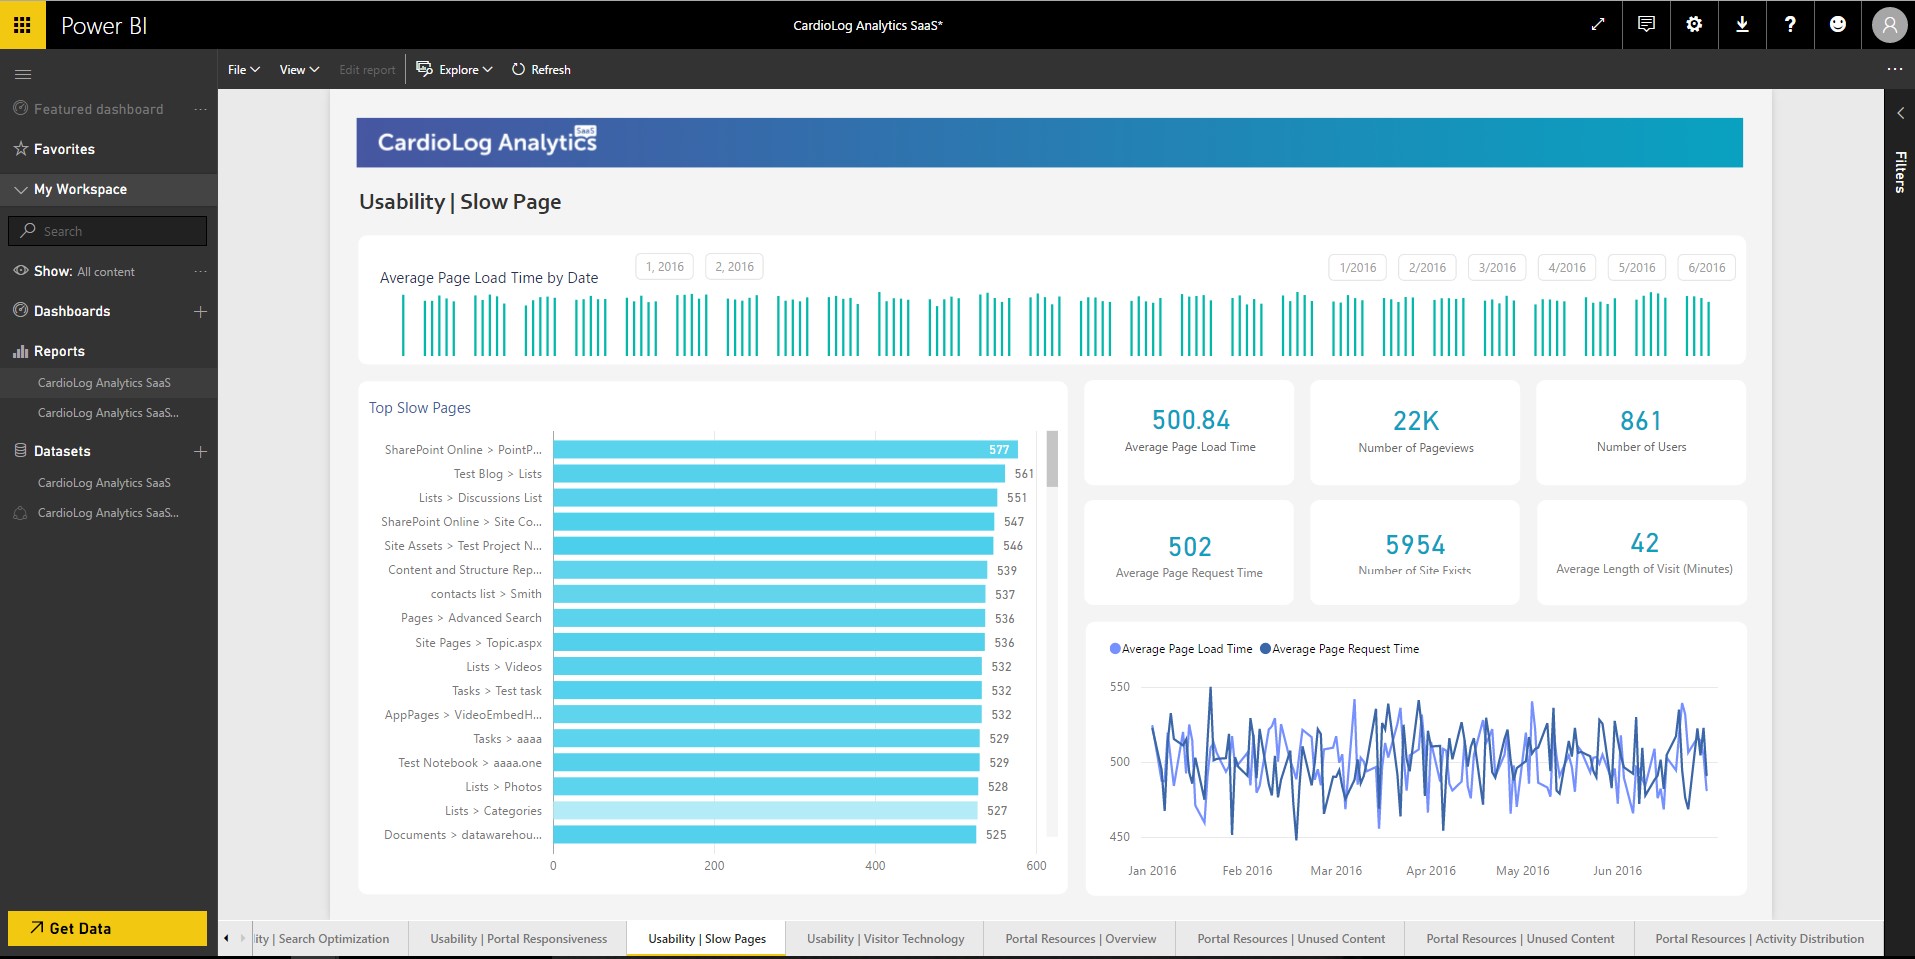Screen dimensions: 1915x959
Task: Open CardioLog Analytics SaaS report
Action: (104, 383)
